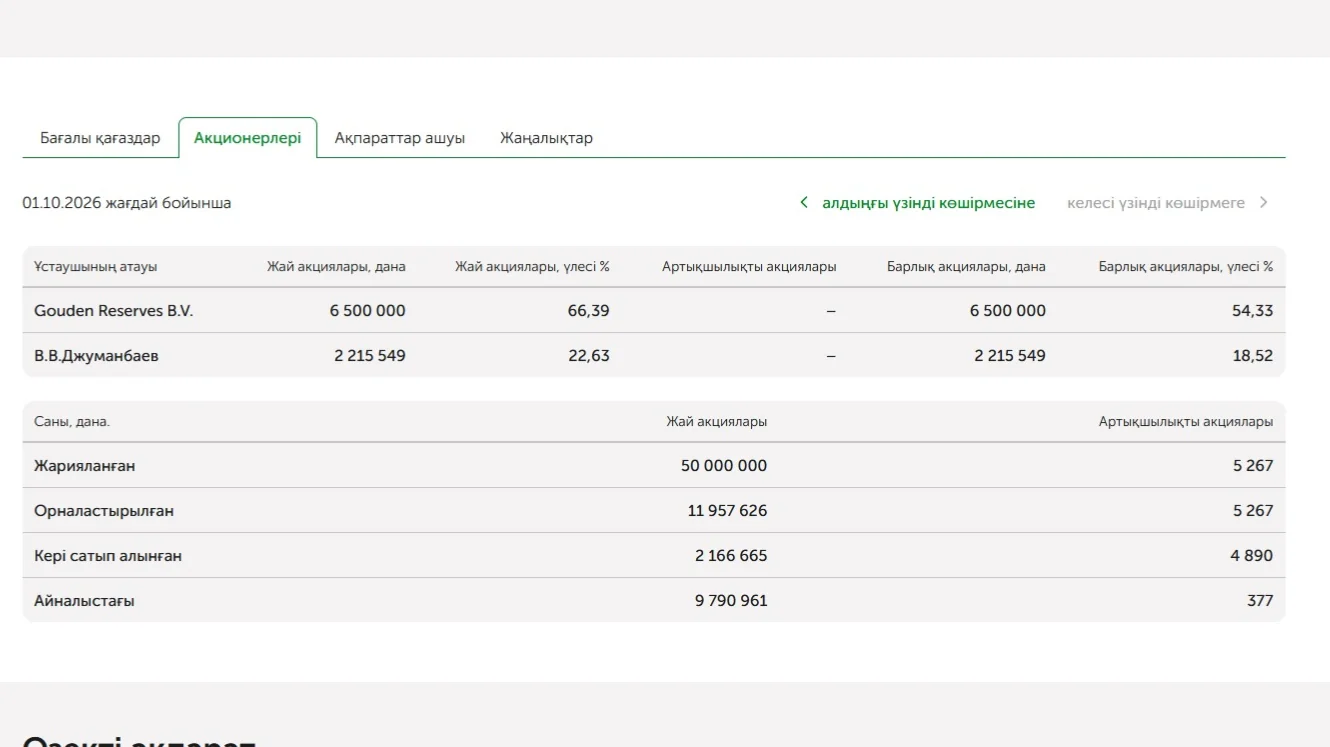Click the Барлық акциялары, дана column header
This screenshot has height=747, width=1330.
(x=966, y=267)
